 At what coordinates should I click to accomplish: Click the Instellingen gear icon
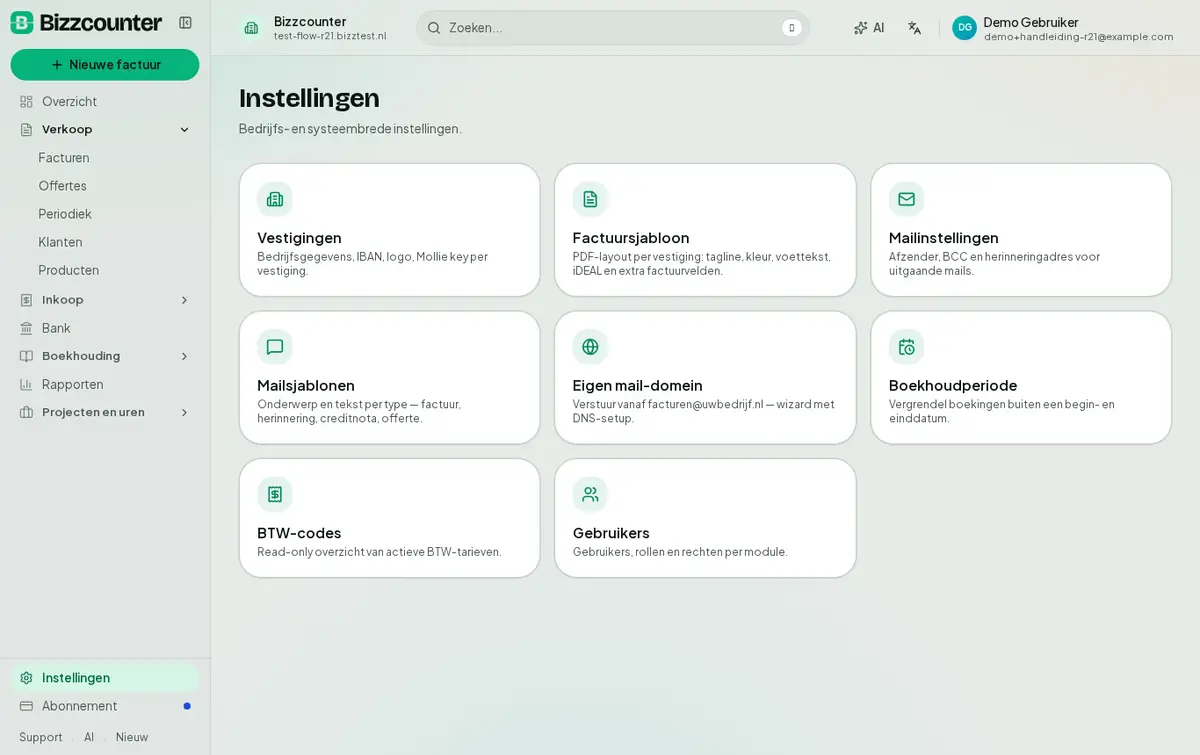click(26, 677)
